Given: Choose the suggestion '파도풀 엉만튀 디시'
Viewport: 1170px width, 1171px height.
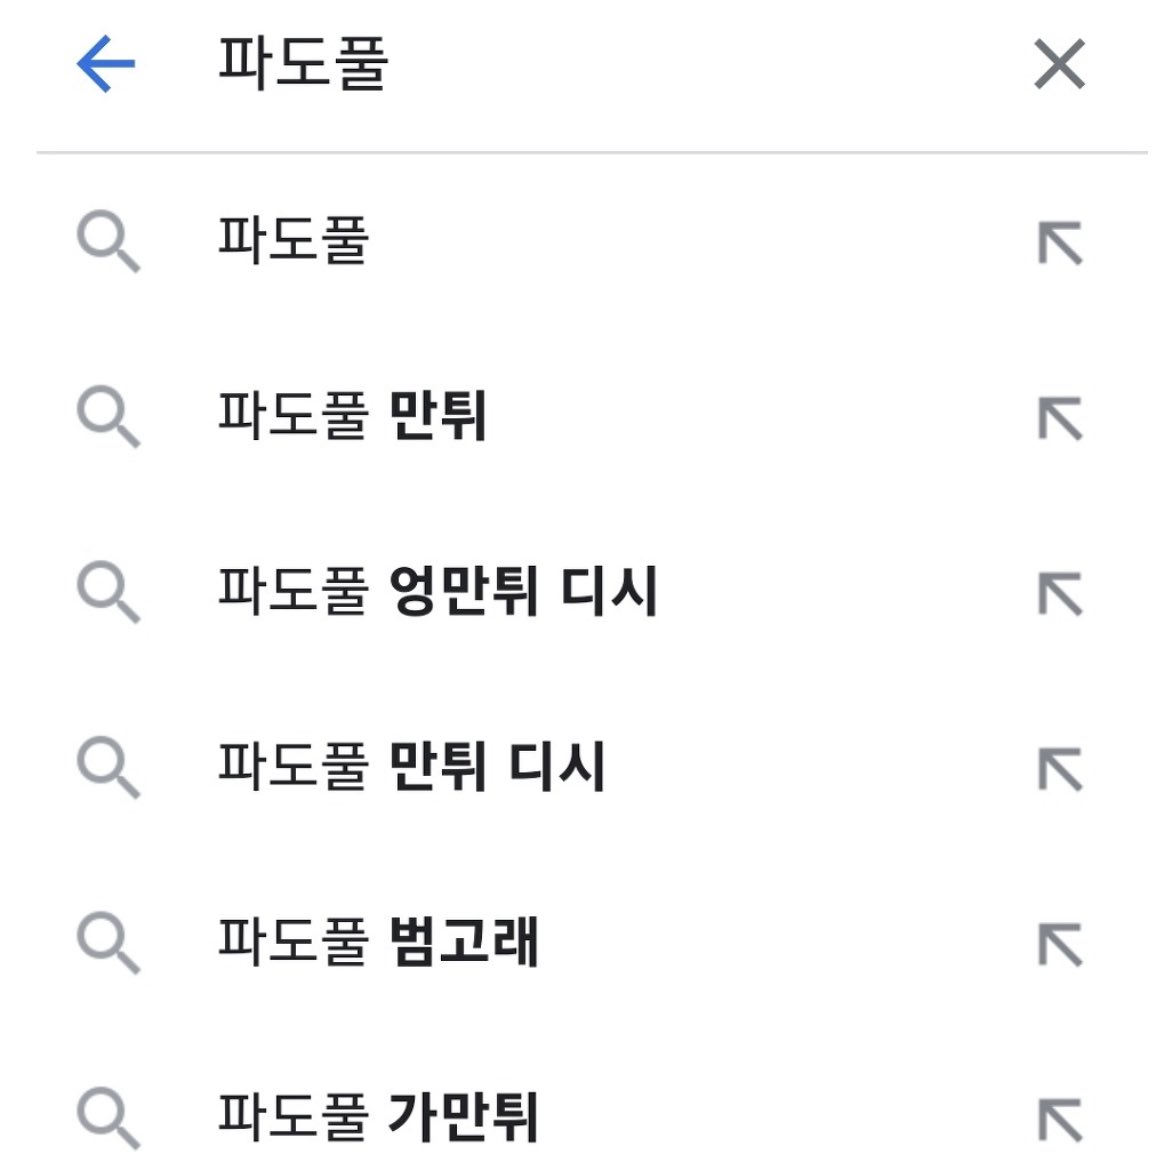Looking at the screenshot, I should click(437, 591).
